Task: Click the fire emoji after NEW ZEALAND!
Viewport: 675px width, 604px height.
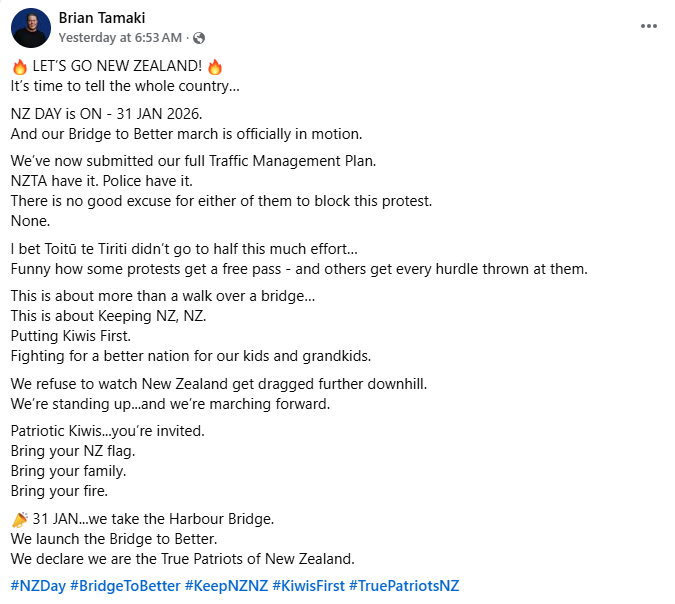Action: click(x=214, y=68)
